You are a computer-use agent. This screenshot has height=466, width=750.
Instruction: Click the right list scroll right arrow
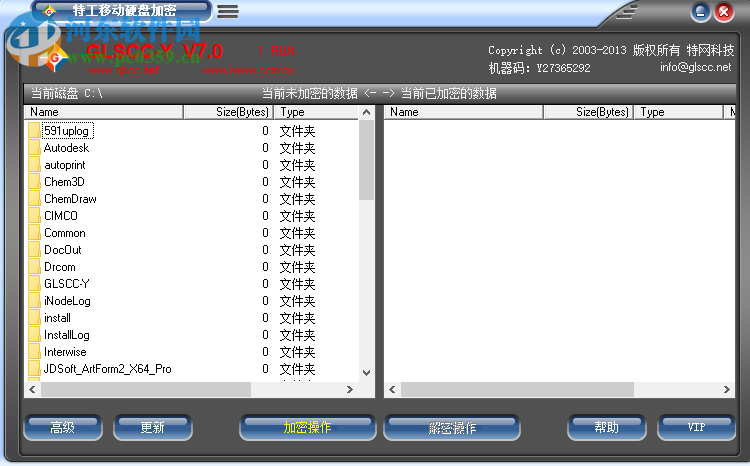pos(727,389)
